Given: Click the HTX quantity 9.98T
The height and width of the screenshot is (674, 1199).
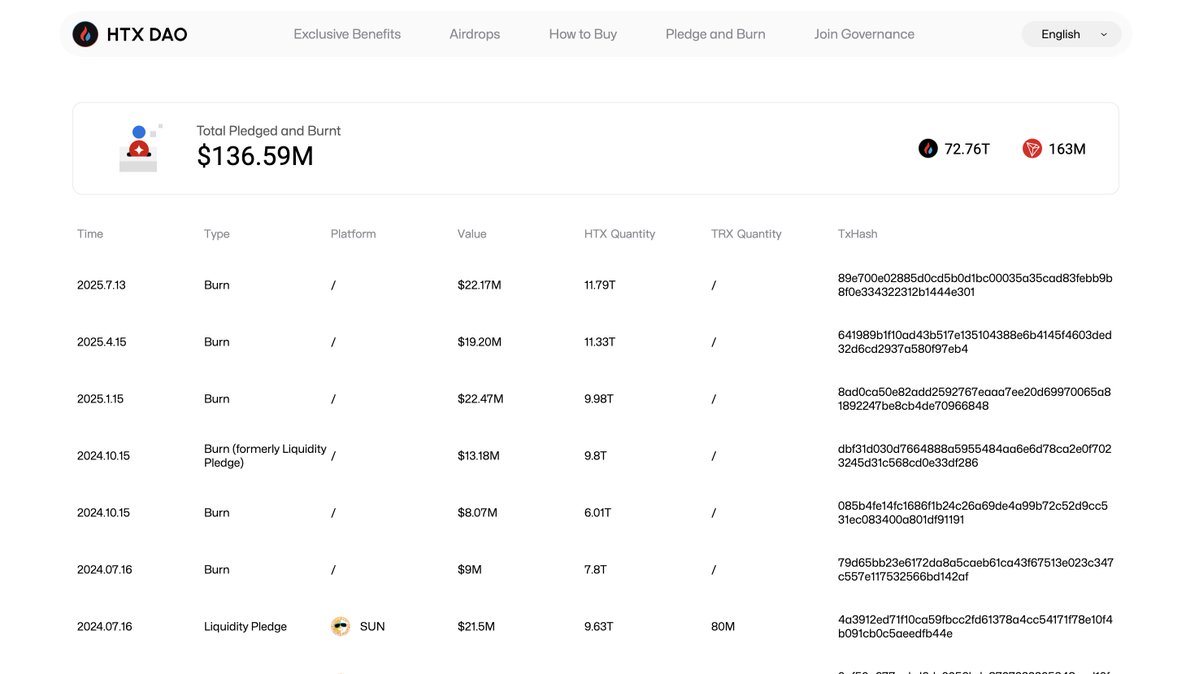Looking at the screenshot, I should click(x=599, y=399).
